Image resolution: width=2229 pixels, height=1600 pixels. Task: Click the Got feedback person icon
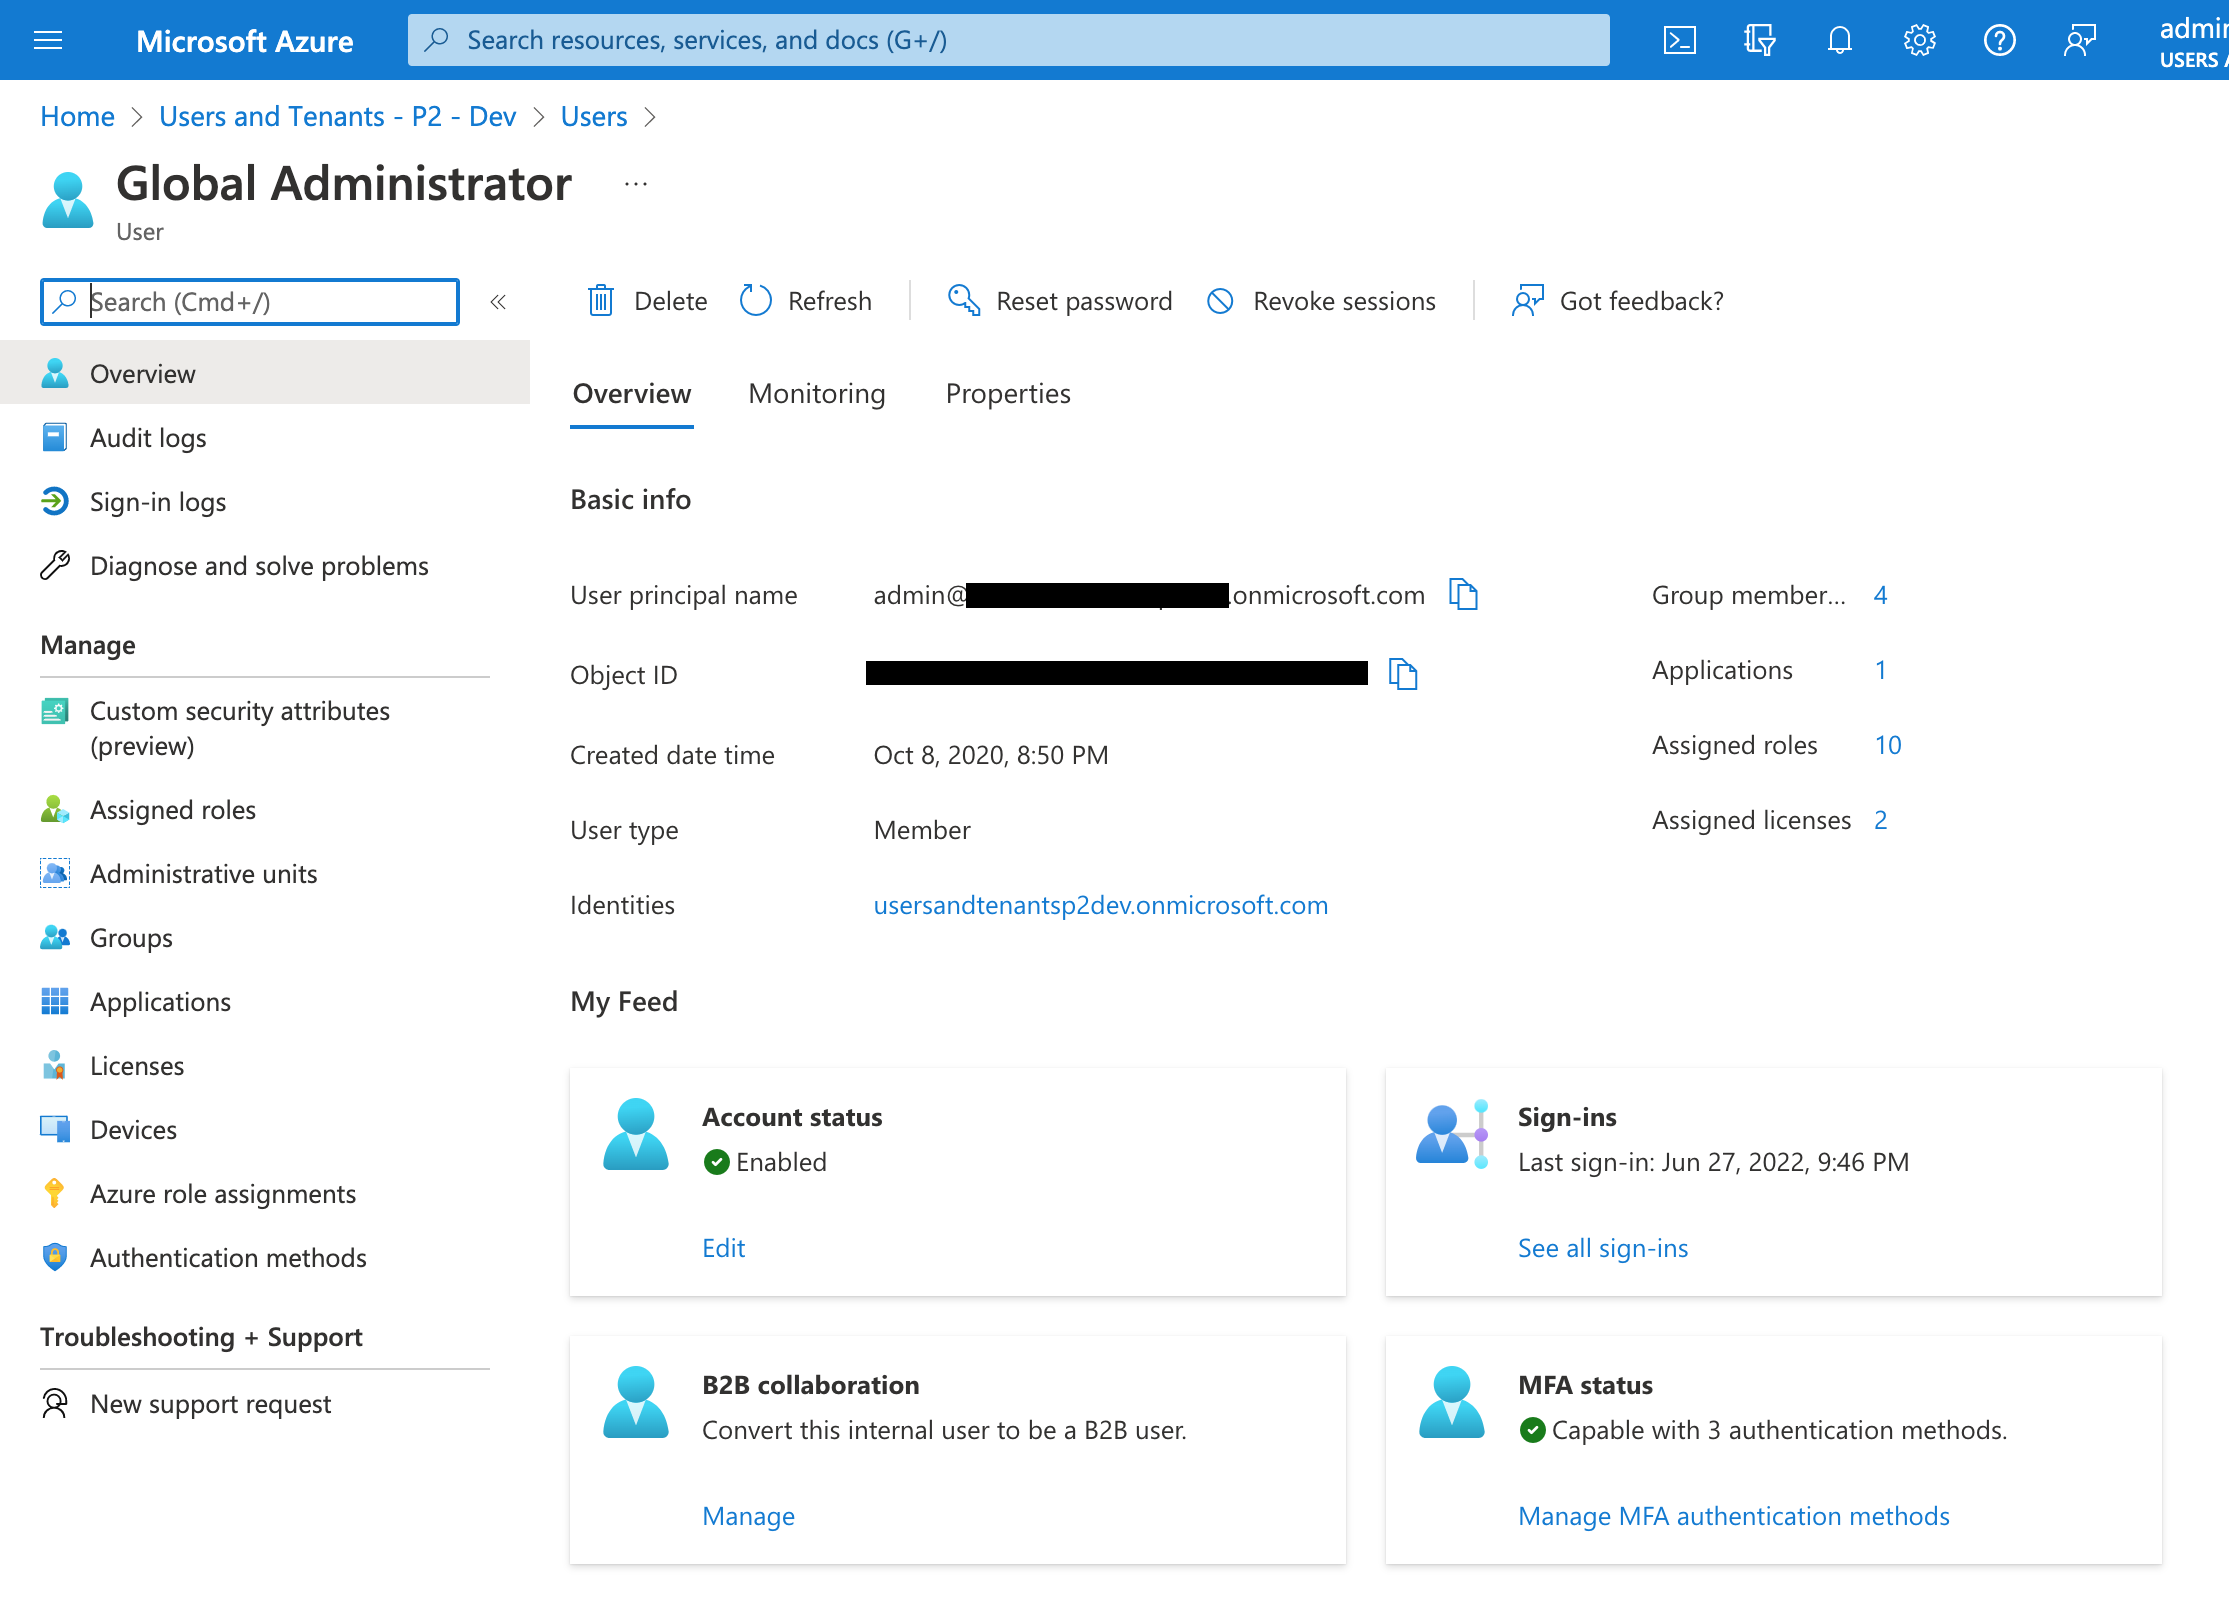1527,300
